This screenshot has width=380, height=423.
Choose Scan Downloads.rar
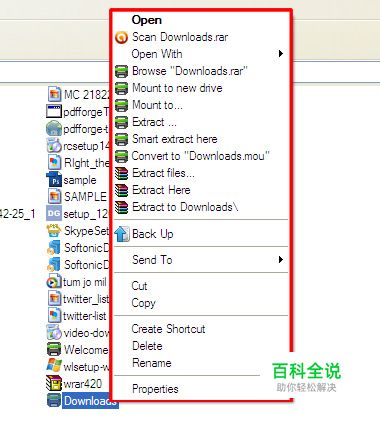[180, 37]
